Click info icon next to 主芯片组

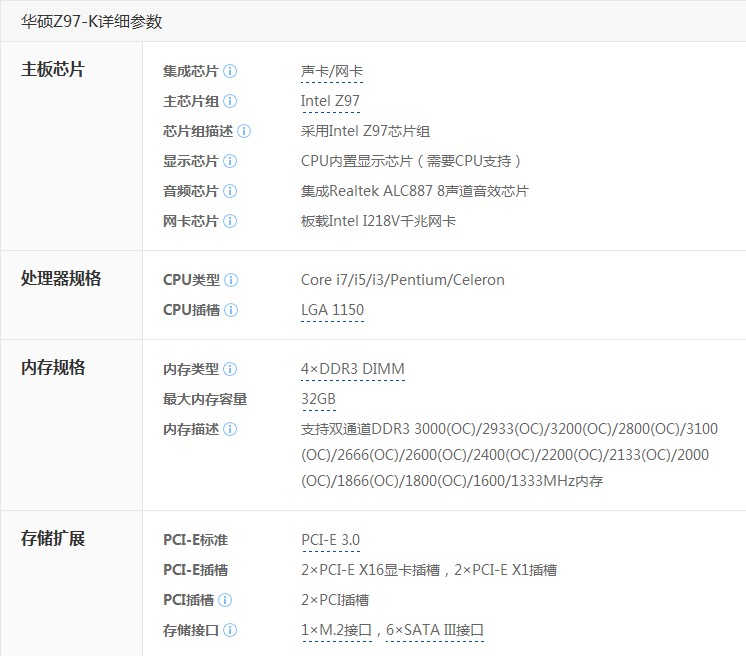click(x=230, y=101)
